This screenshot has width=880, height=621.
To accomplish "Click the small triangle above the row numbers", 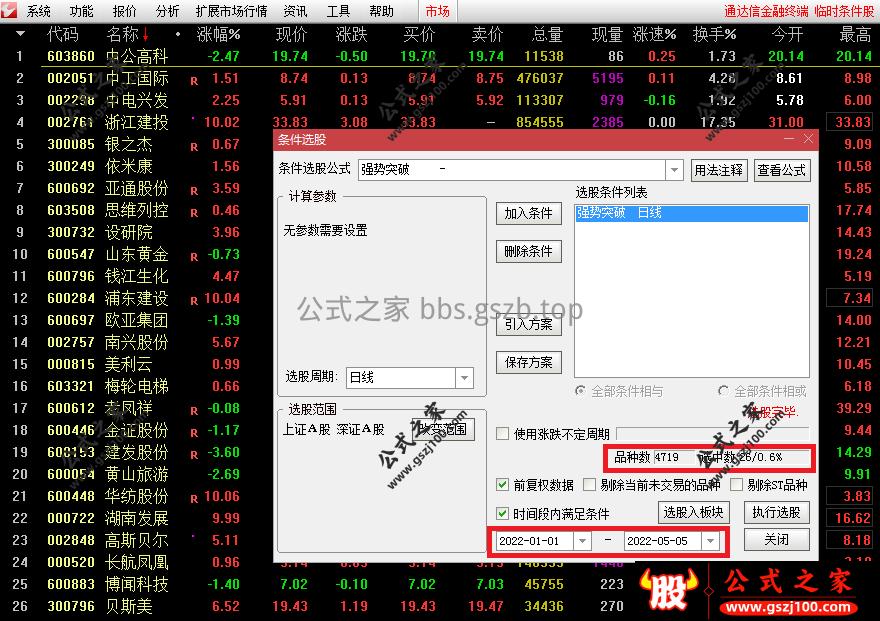I will [x=20, y=34].
